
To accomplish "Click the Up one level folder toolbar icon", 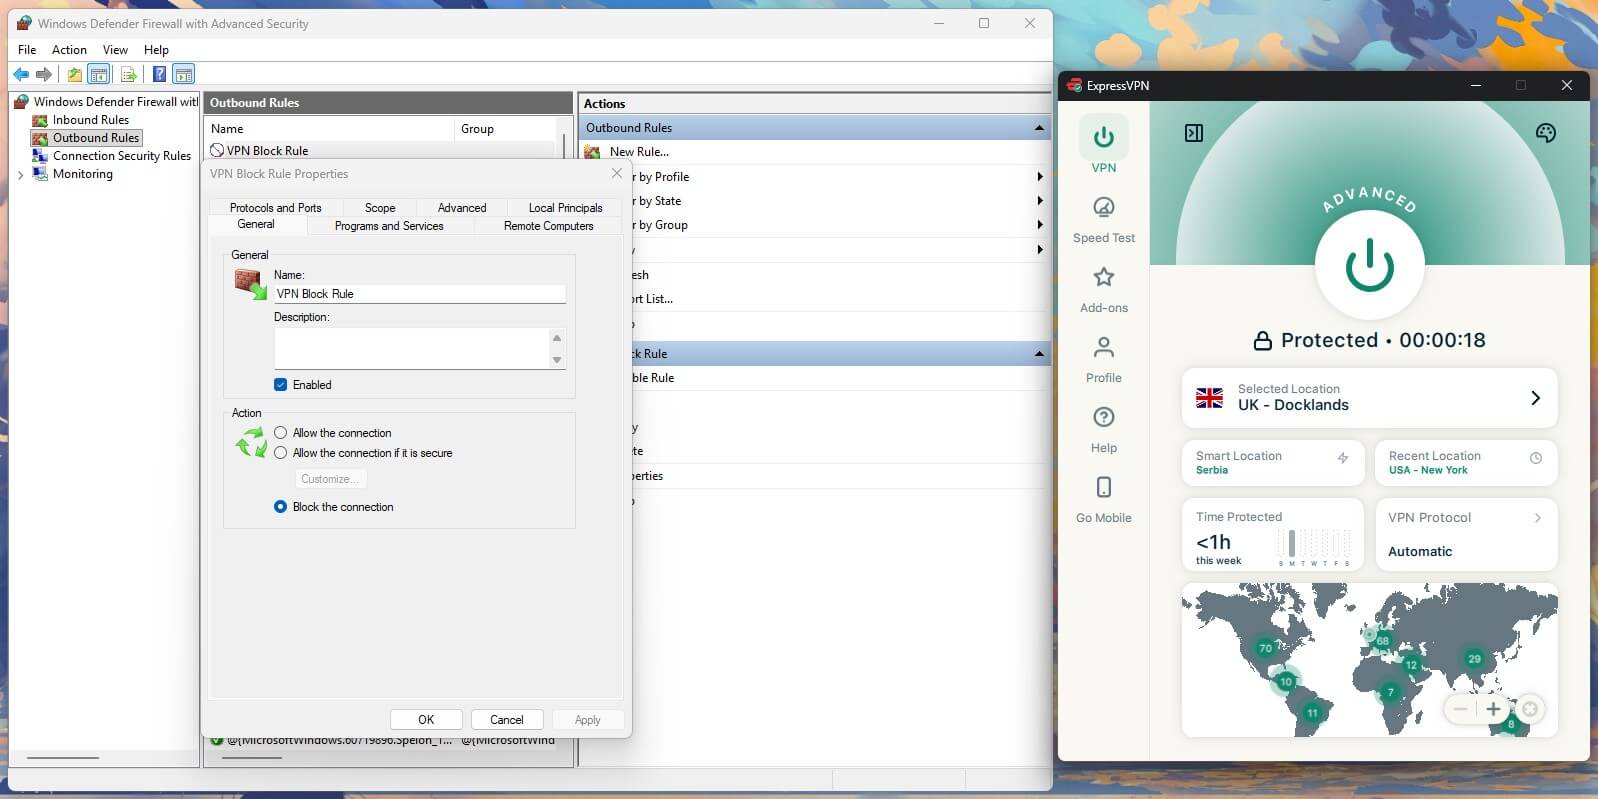I will coord(75,74).
